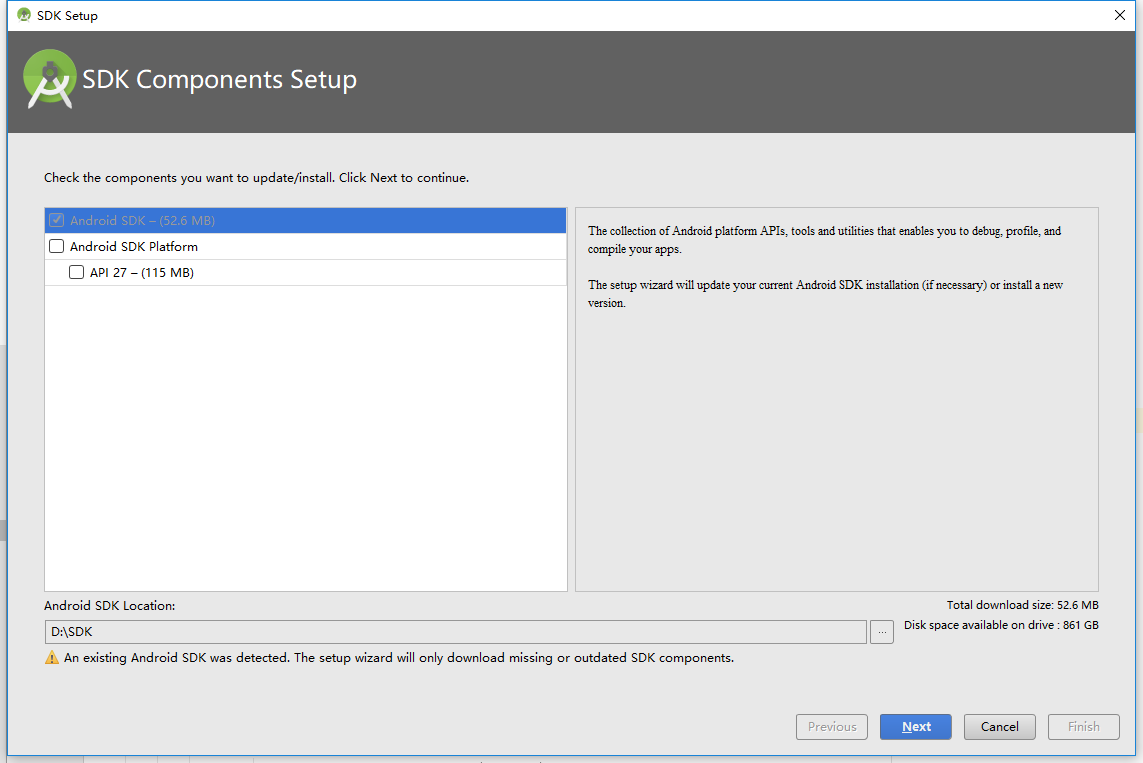Viewport: 1143px width, 763px height.
Task: Click the yellow warning icon beside the SDK message
Action: [52, 658]
